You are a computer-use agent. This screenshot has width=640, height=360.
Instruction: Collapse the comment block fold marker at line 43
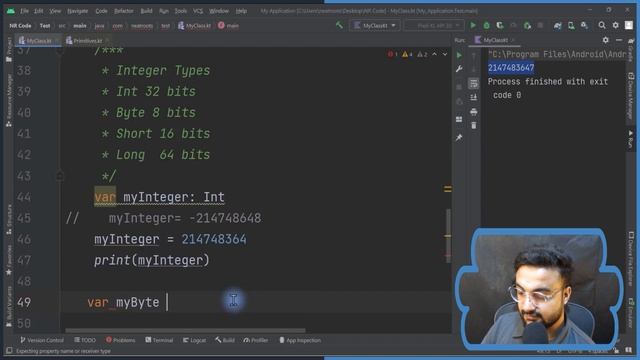tap(60, 176)
